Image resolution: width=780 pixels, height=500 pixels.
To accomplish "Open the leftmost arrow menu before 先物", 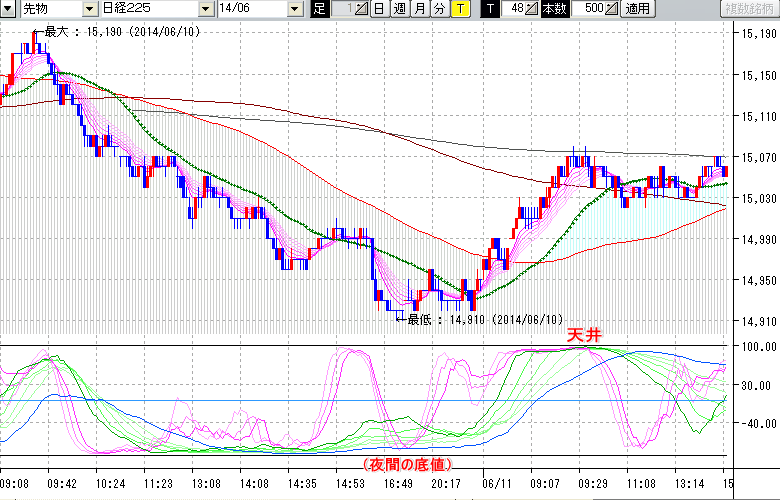I will pyautogui.click(x=9, y=9).
